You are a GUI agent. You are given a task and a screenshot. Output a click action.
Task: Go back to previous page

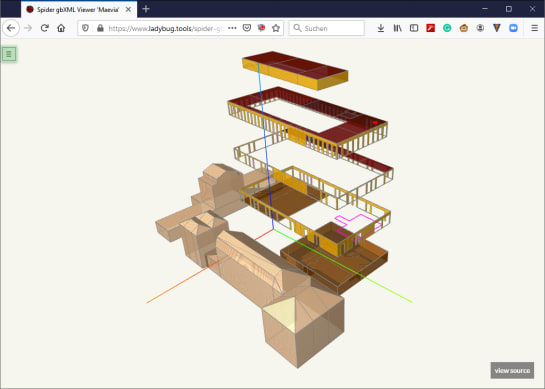[11, 28]
